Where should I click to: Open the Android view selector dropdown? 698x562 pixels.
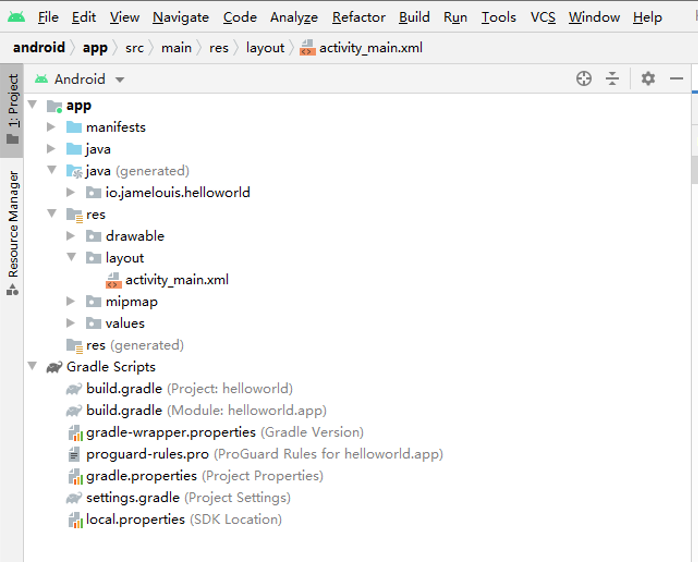click(80, 79)
